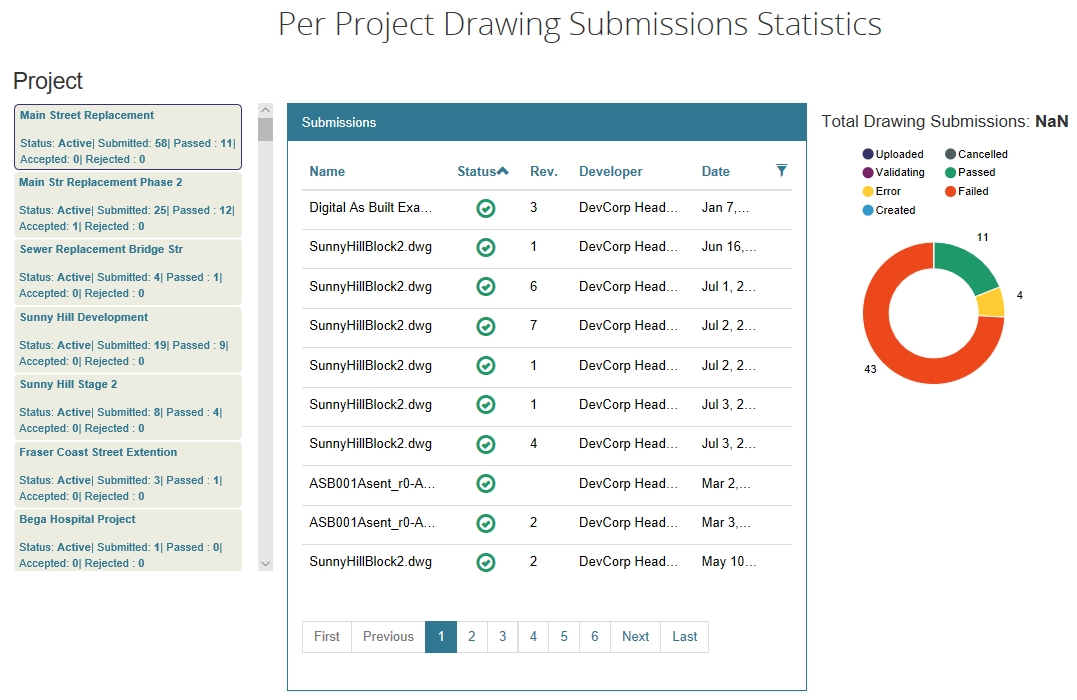Viewport: 1077px width, 700px height.
Task: Jump to Last page of submissions
Action: (685, 637)
